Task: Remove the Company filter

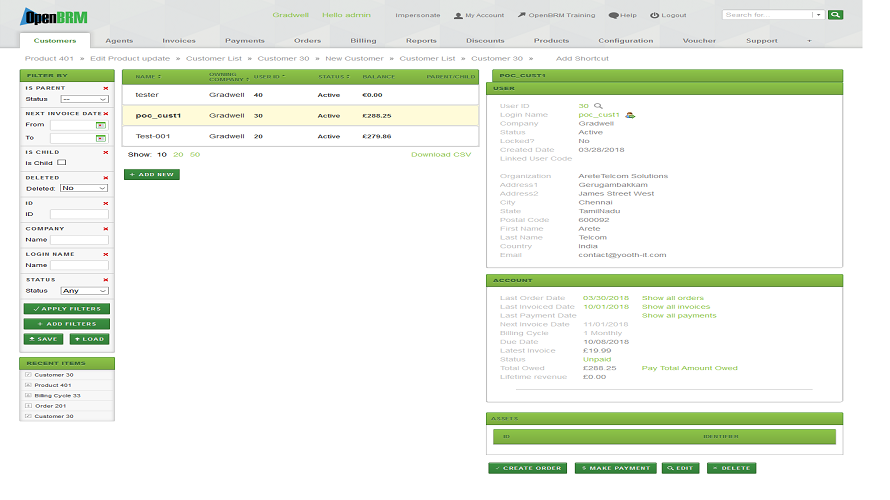Action: 106,229
